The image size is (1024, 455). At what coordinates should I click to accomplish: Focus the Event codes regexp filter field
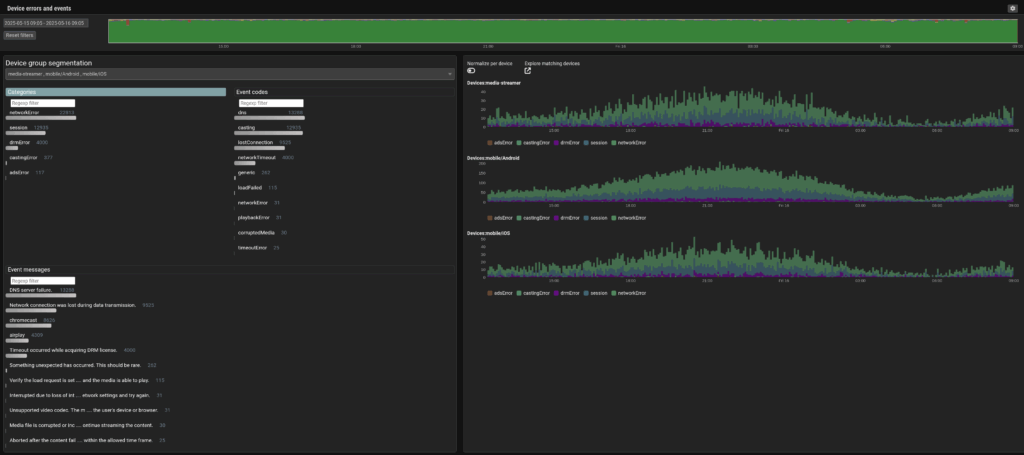(270, 102)
